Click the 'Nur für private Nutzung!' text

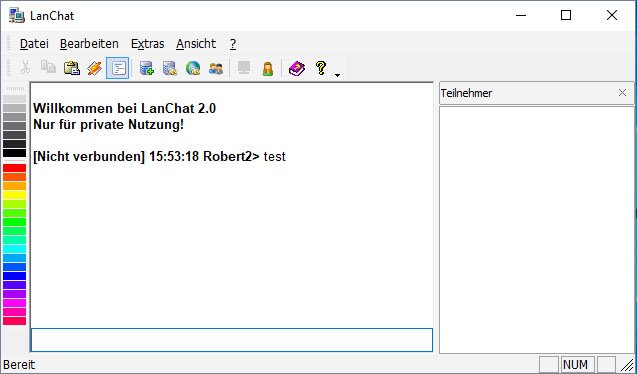coord(108,125)
